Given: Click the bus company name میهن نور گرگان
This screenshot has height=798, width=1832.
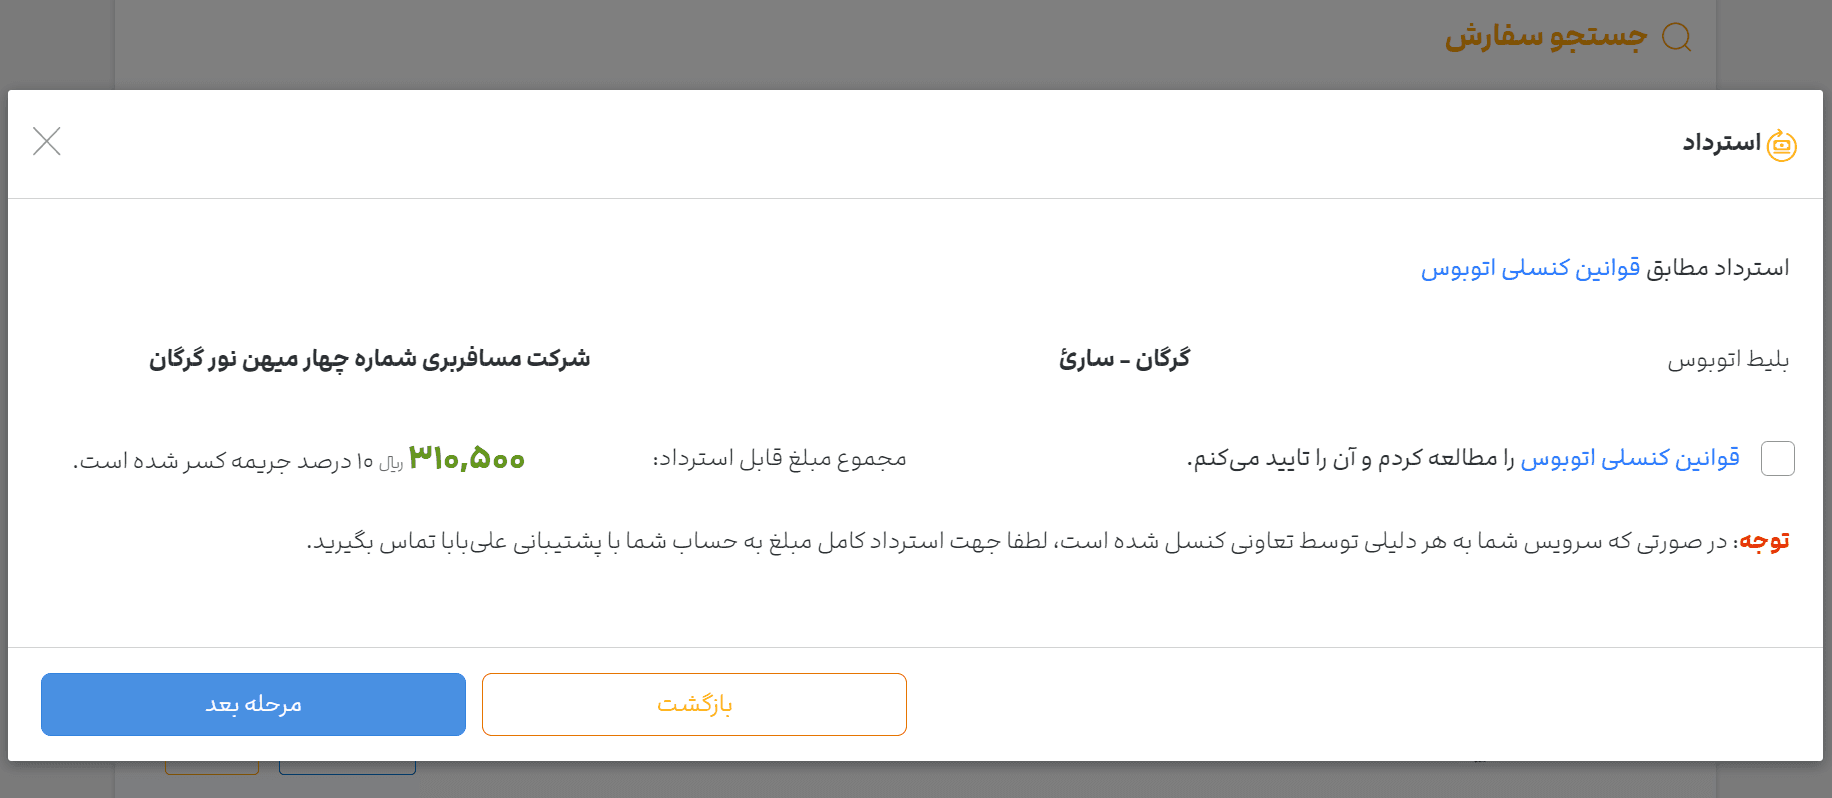Looking at the screenshot, I should (369, 358).
